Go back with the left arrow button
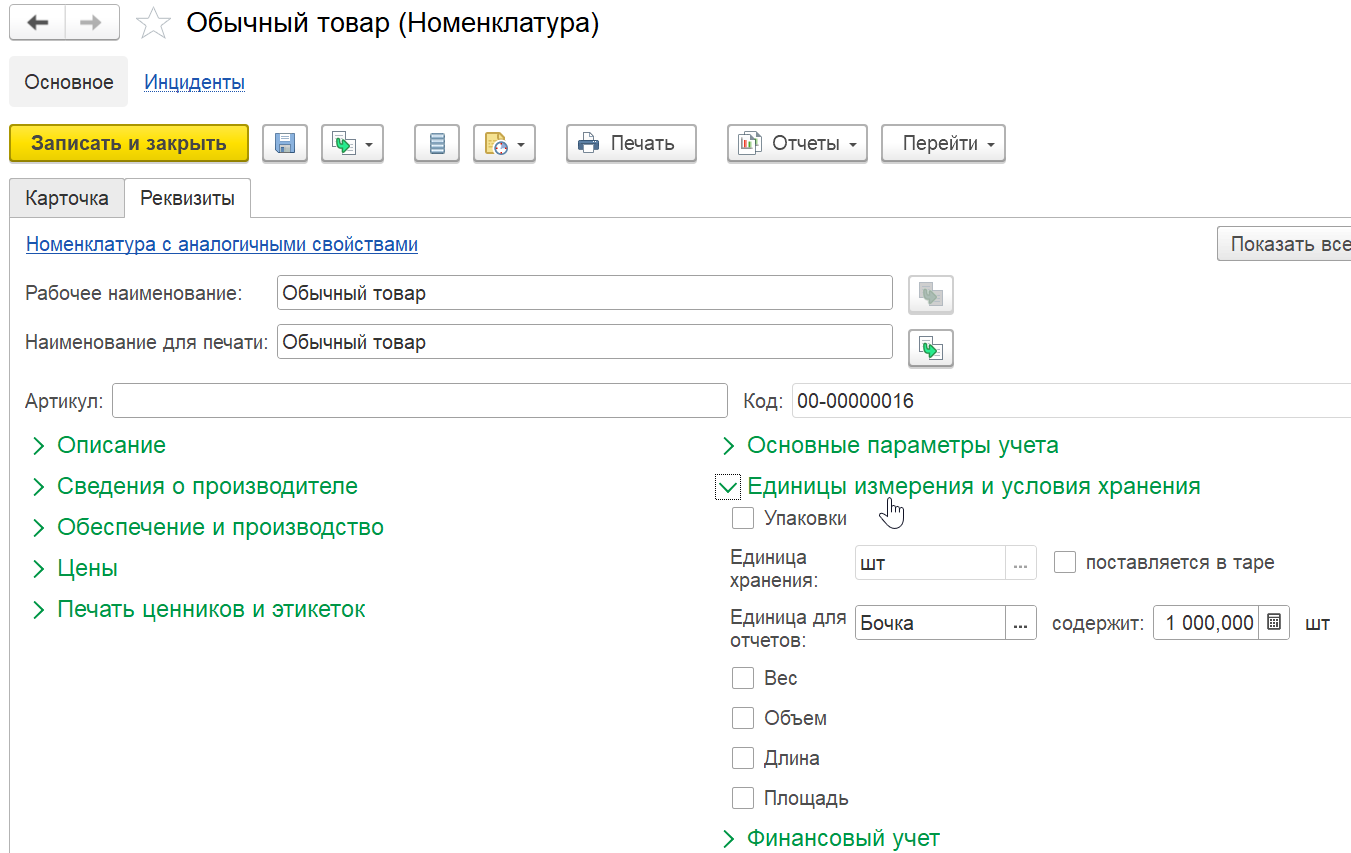The image size is (1351, 853). tap(38, 23)
